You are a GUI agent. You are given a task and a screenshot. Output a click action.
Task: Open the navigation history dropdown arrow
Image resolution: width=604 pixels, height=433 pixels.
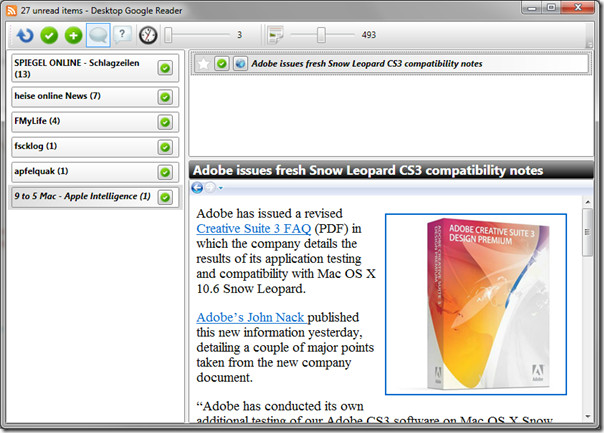tap(221, 188)
